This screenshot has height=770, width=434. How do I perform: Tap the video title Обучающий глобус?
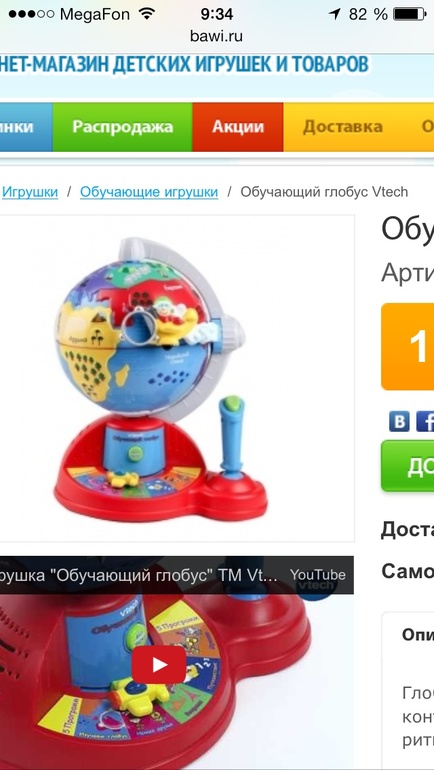coord(139,575)
